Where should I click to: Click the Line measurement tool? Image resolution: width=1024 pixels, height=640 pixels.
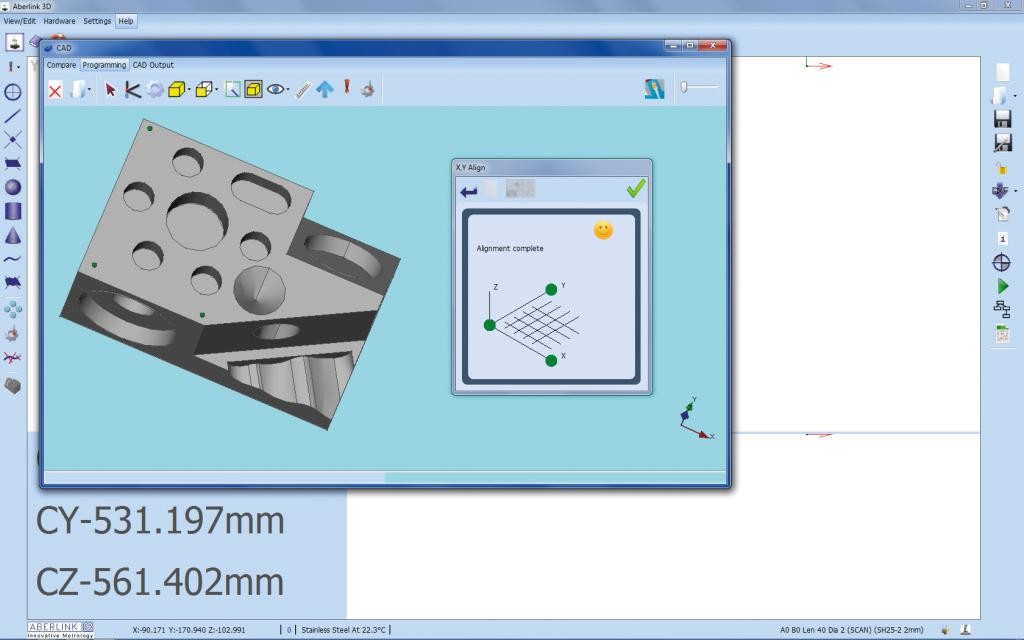[13, 116]
